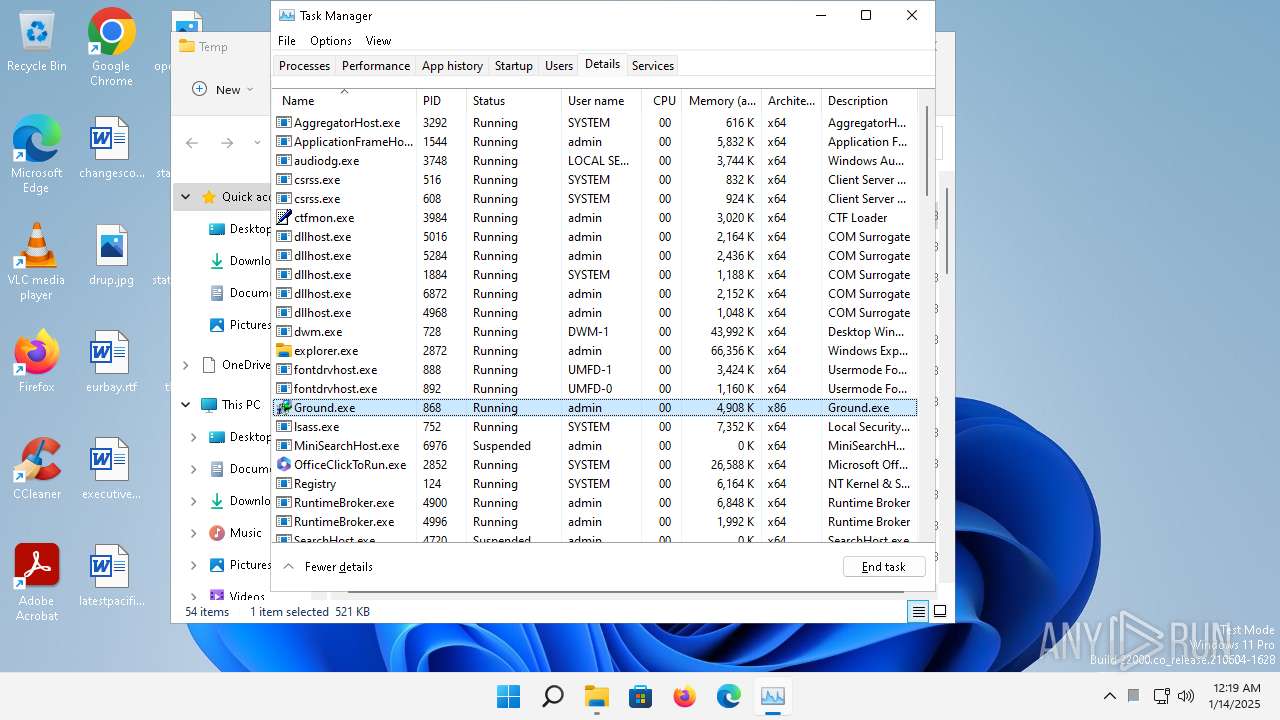Switch to the Users tab

559,66
